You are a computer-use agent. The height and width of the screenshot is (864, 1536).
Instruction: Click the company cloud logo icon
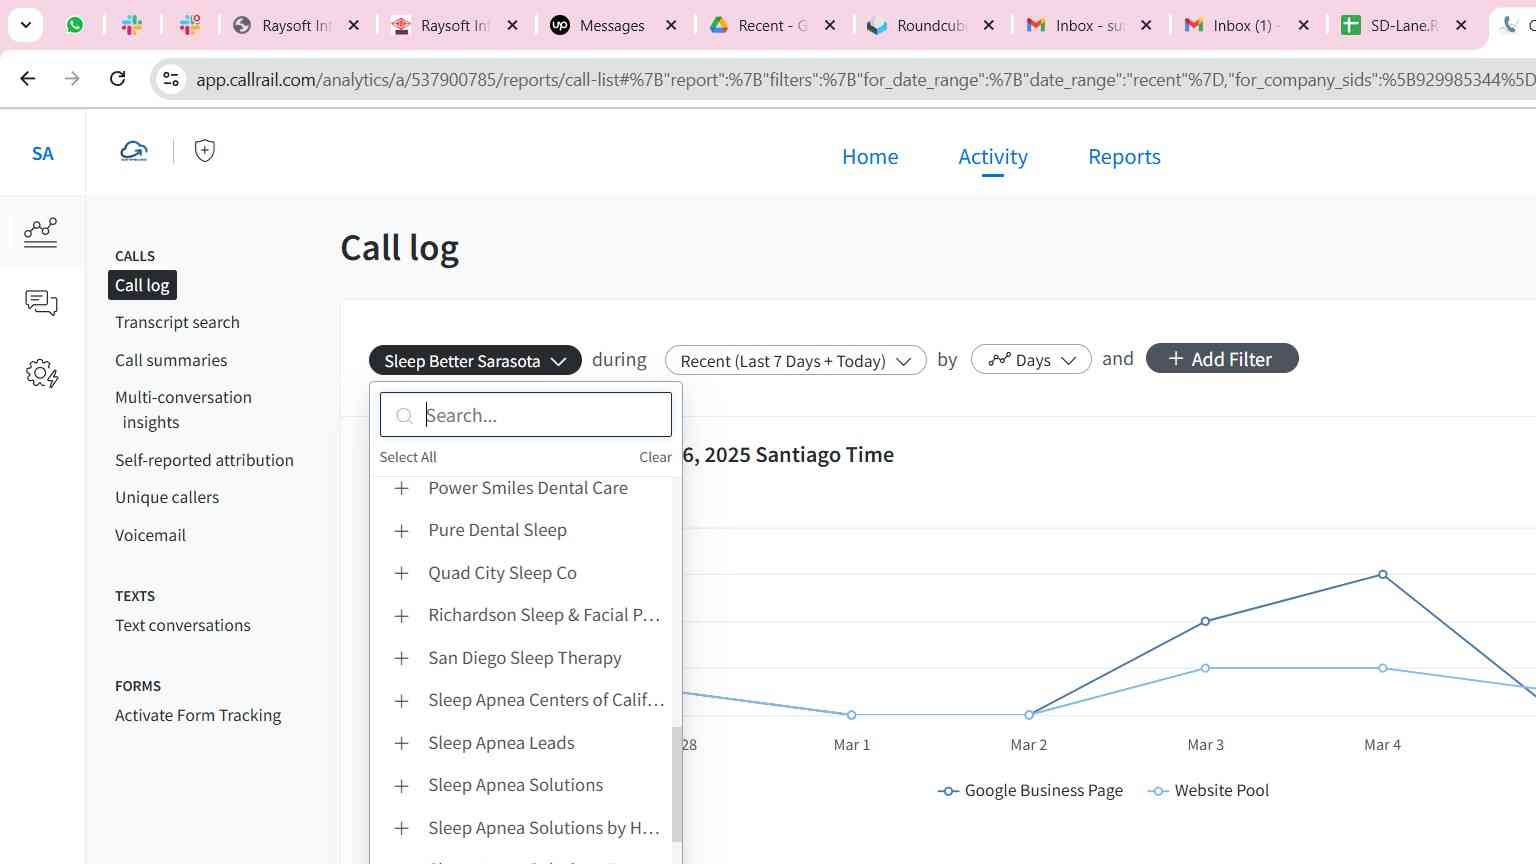pyautogui.click(x=134, y=151)
